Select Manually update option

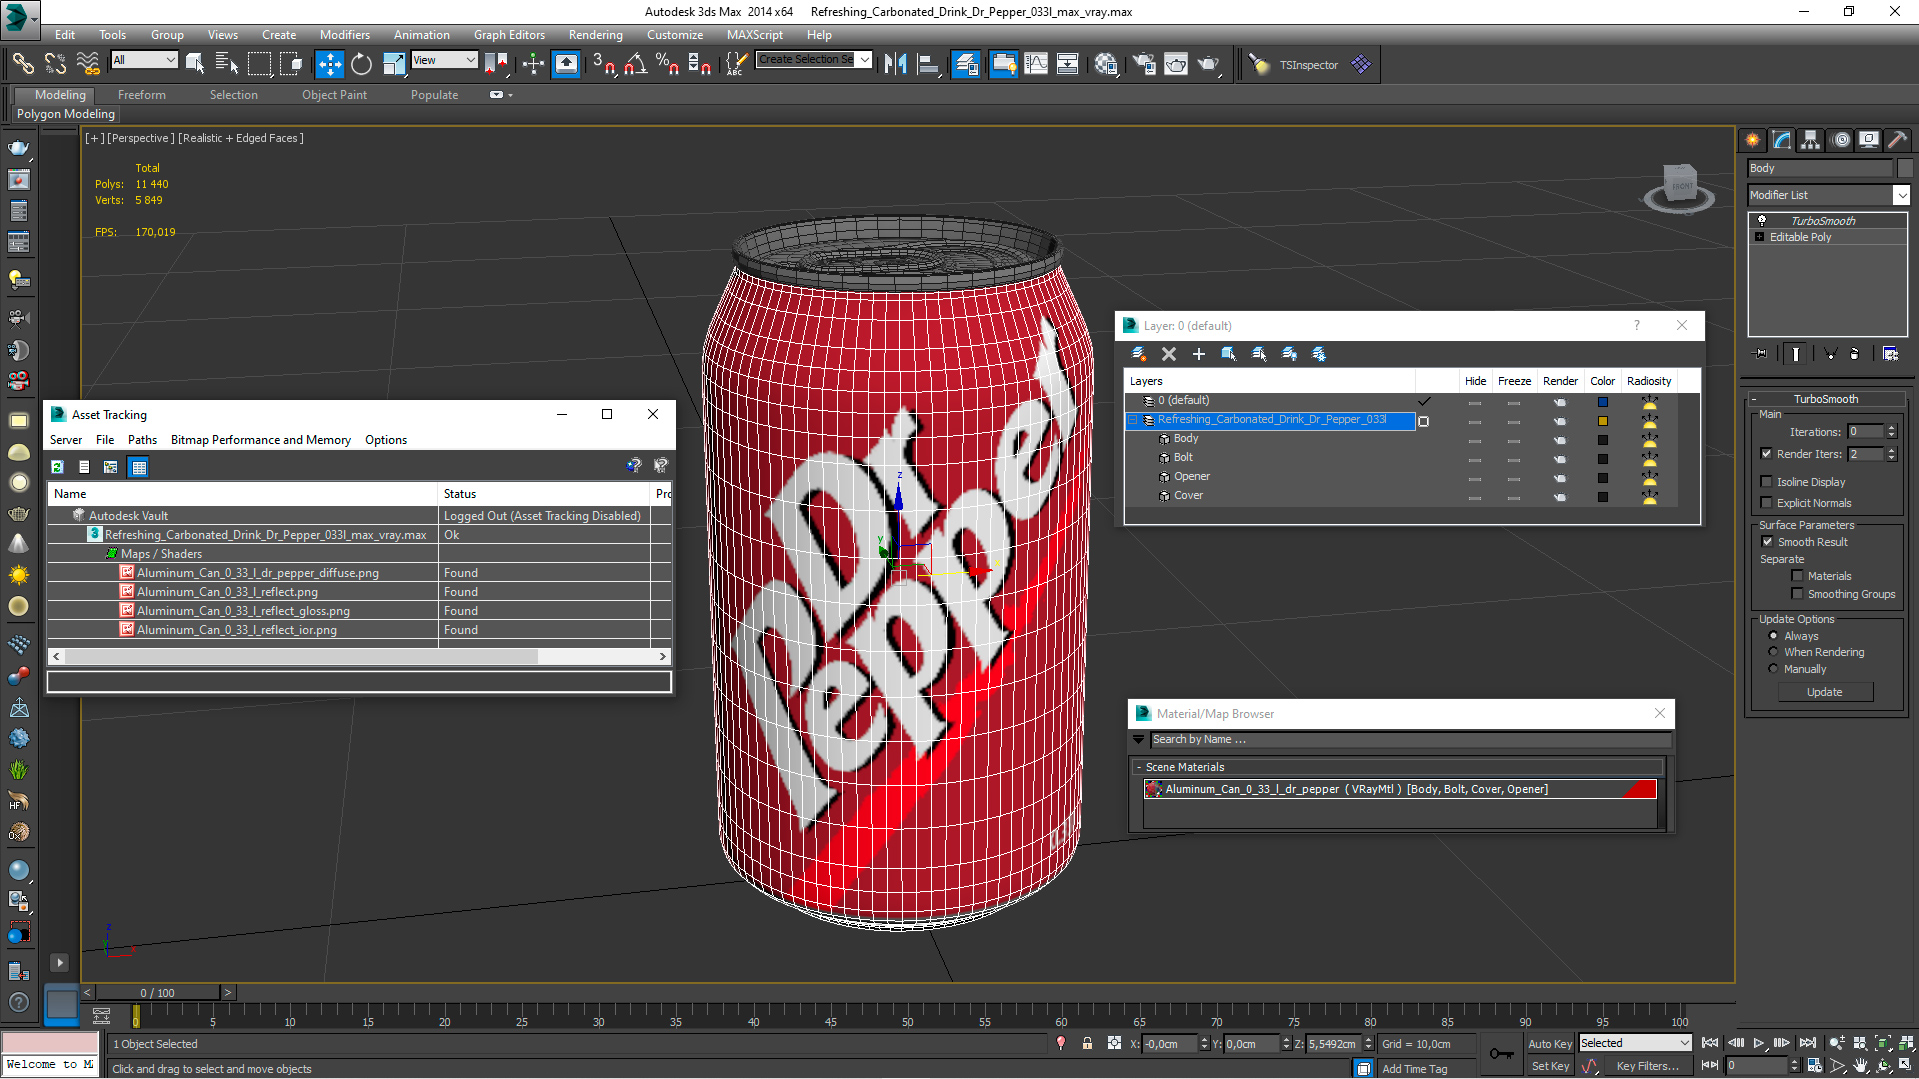click(1773, 669)
